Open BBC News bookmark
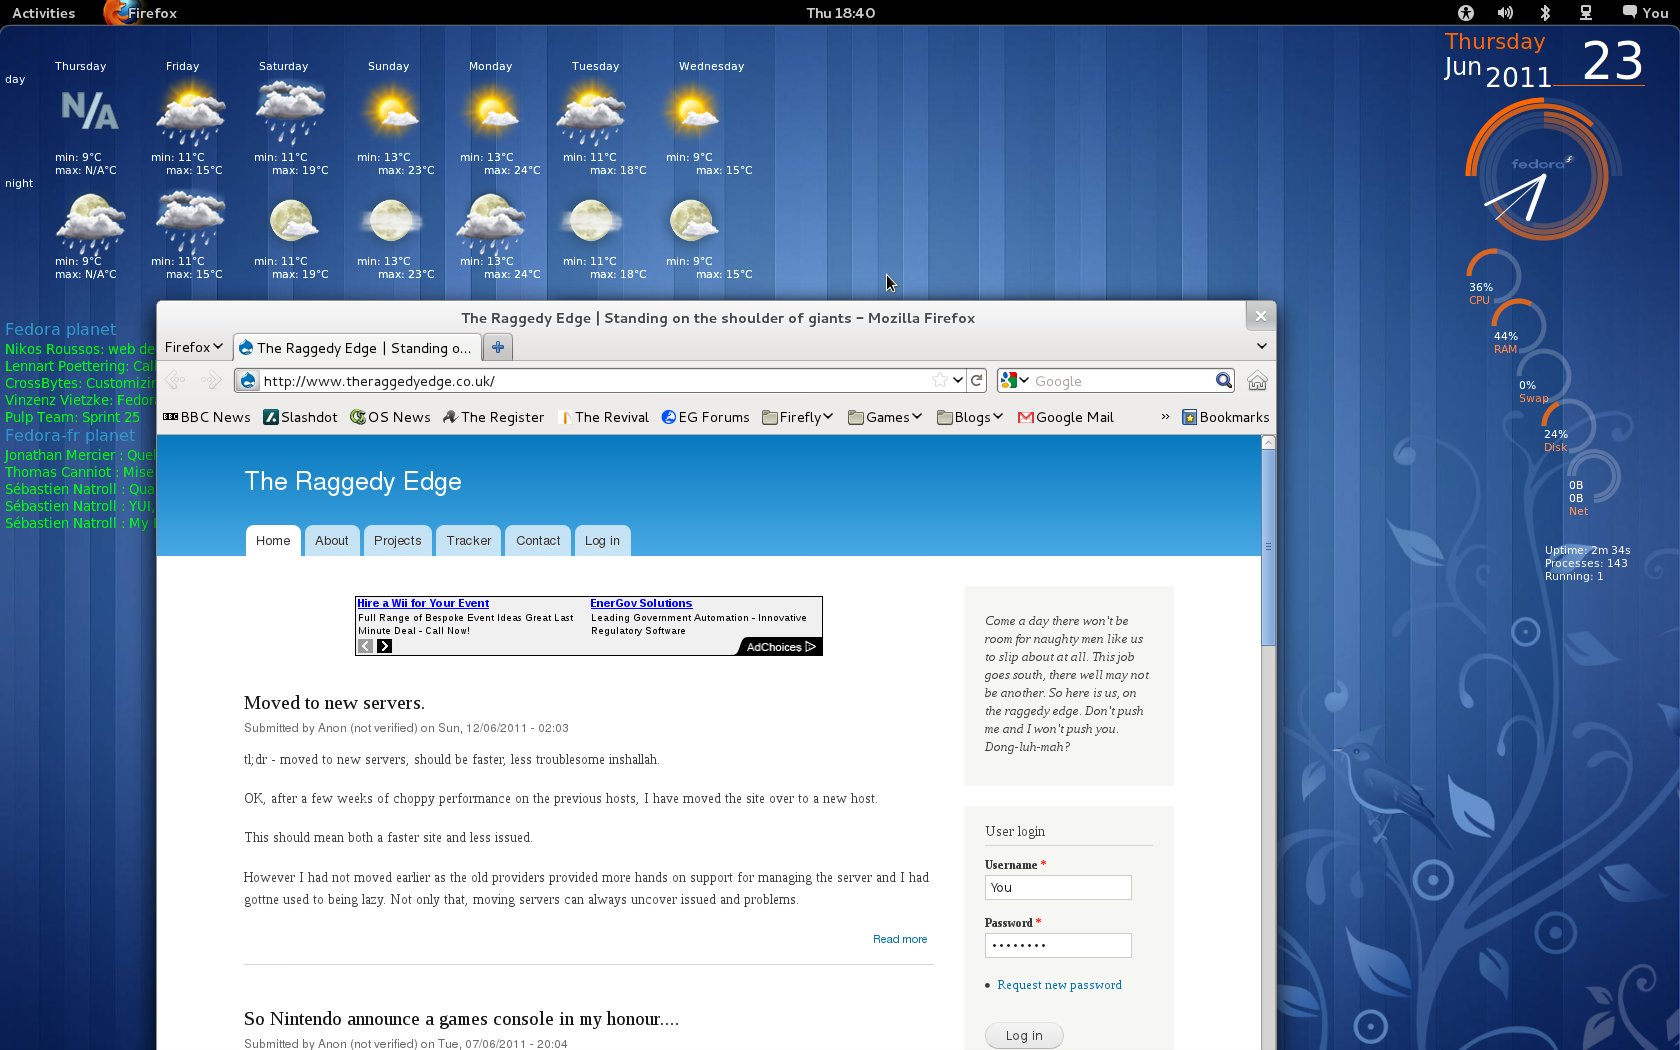Image resolution: width=1680 pixels, height=1050 pixels. [207, 417]
